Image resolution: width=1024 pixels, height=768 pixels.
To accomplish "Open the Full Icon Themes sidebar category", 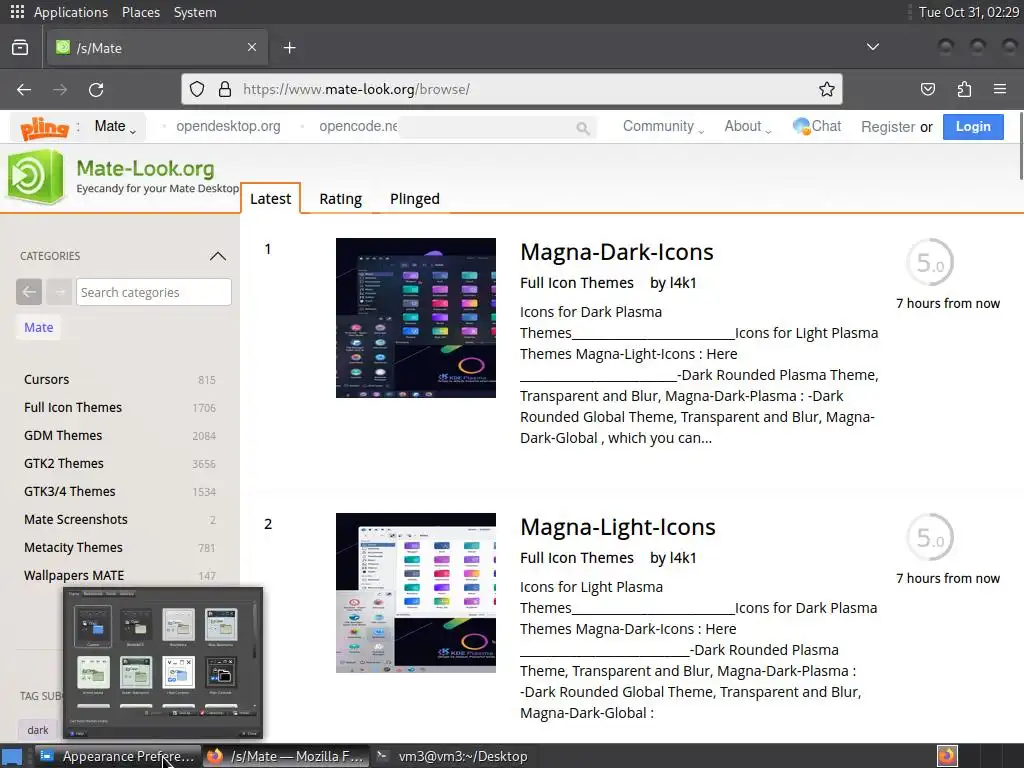I will click(x=73, y=408).
